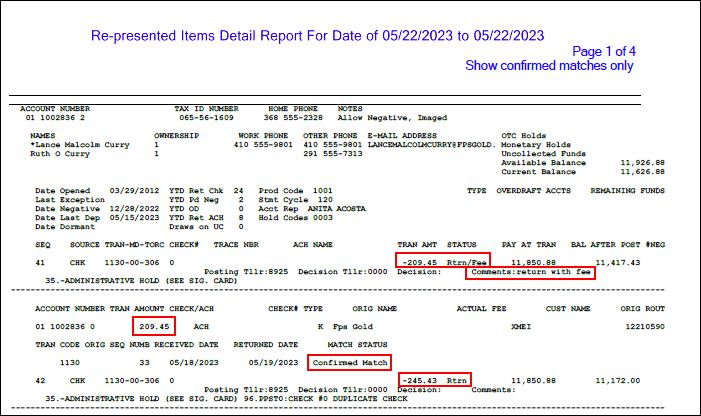701x416 pixels.
Task: Click originator name Fps Gold
Action: pos(353,327)
